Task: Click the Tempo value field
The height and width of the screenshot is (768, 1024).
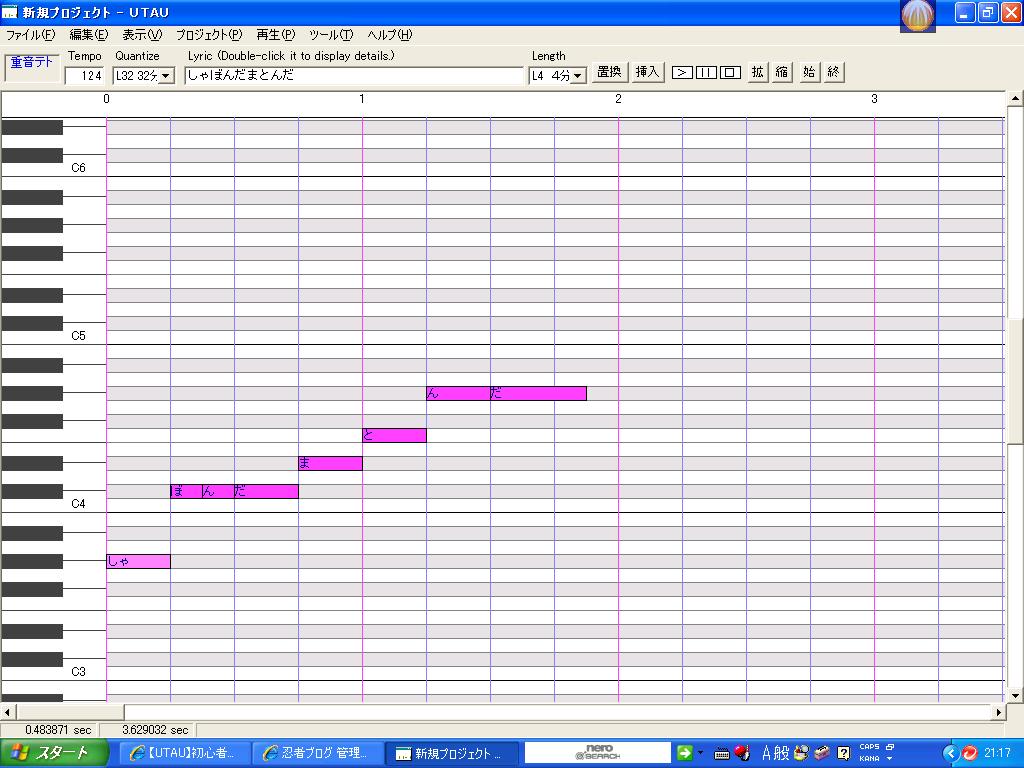Action: [84, 76]
